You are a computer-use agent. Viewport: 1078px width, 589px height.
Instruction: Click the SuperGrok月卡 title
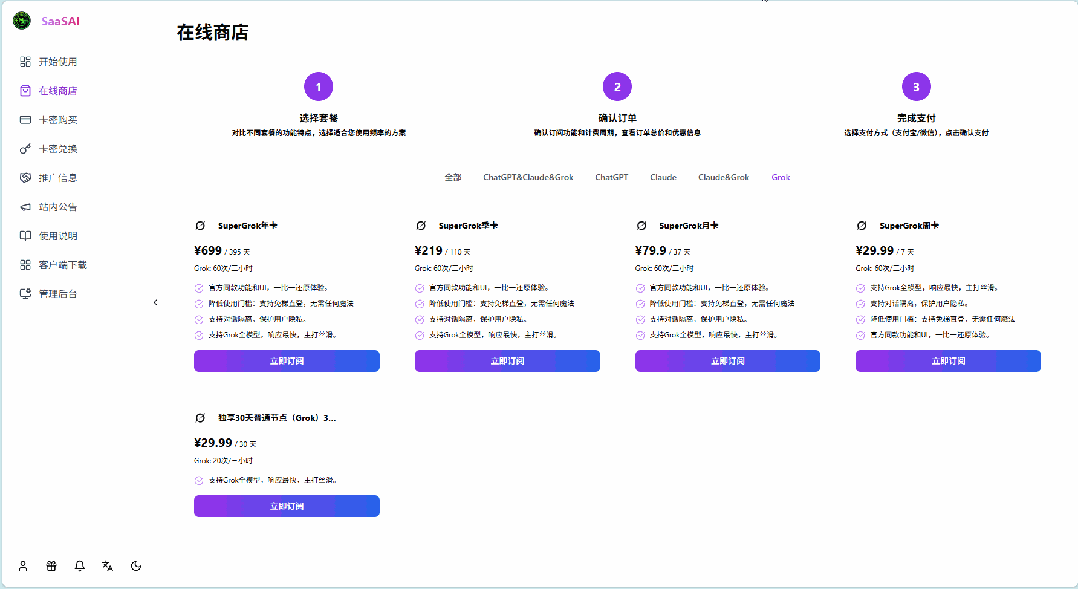pyautogui.click(x=689, y=225)
